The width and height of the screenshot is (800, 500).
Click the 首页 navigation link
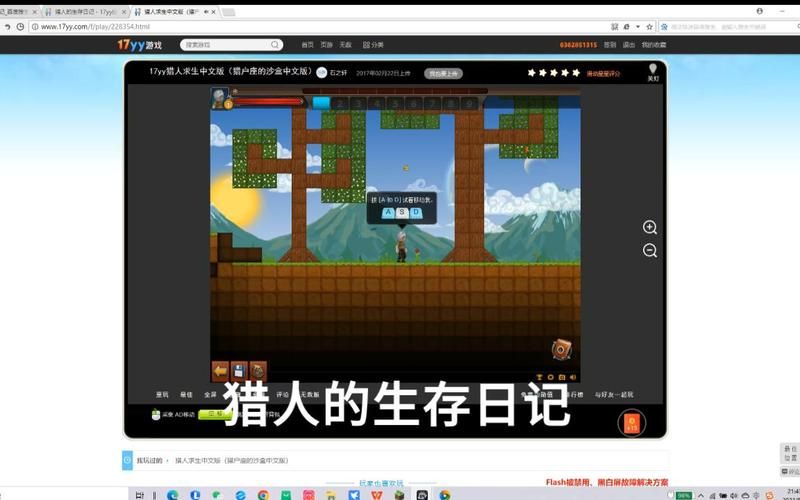click(307, 45)
